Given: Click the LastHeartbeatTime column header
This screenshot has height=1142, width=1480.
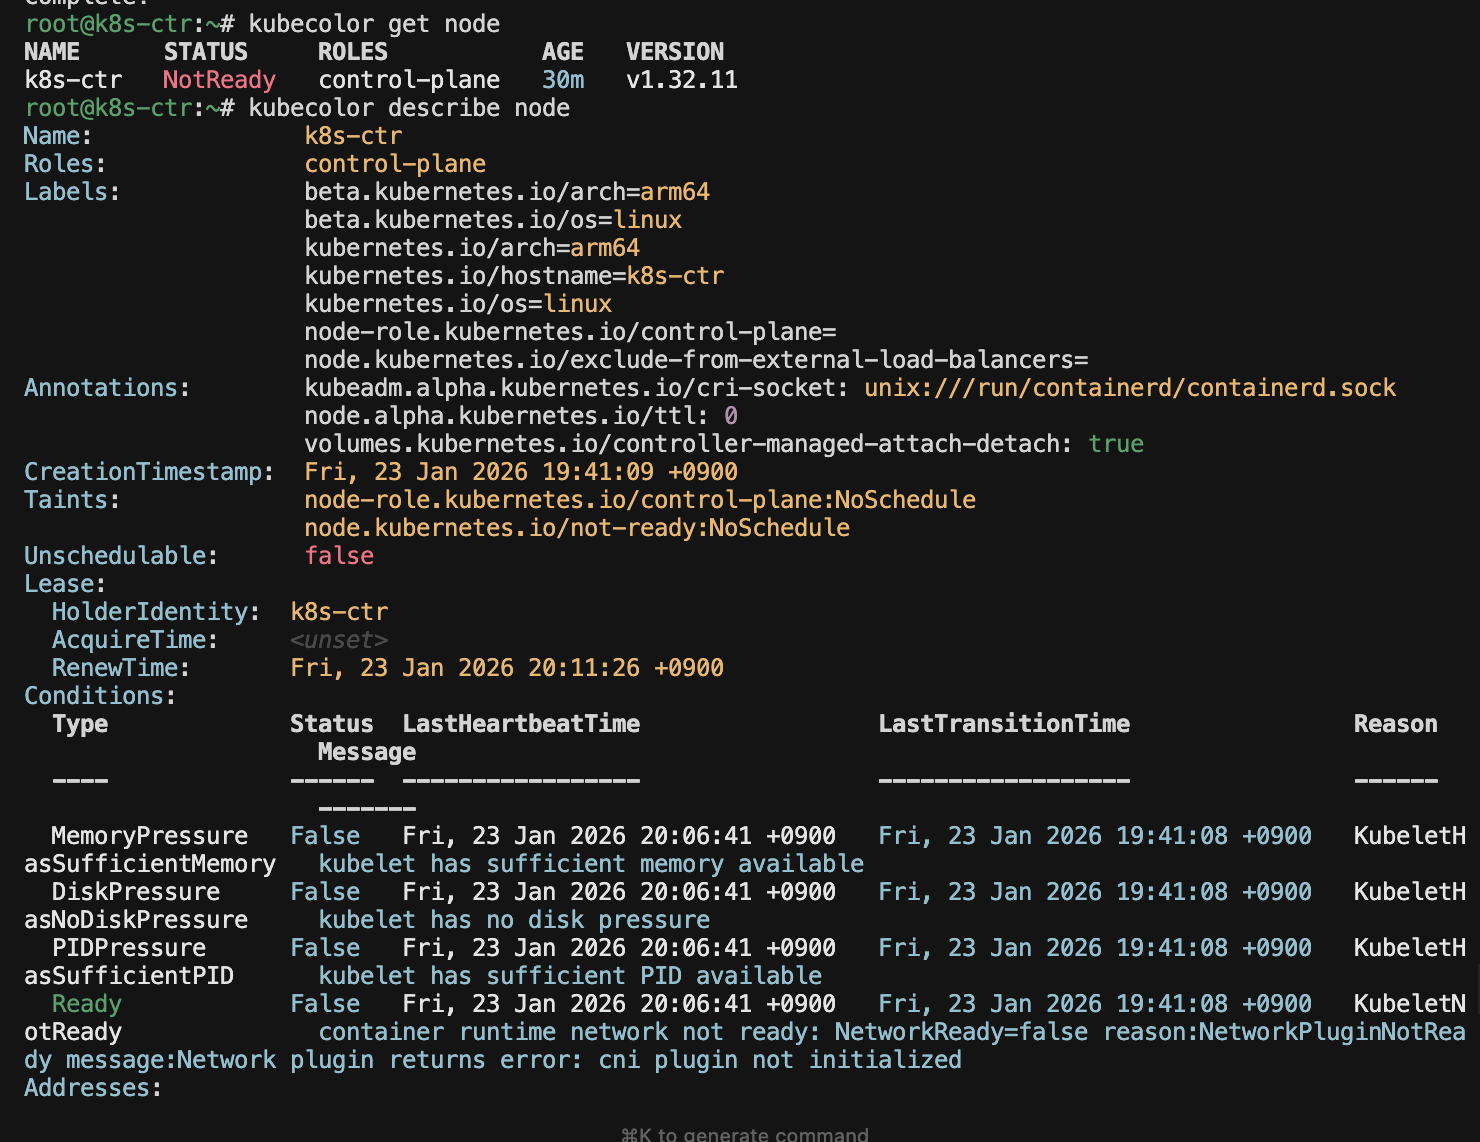Looking at the screenshot, I should click(x=520, y=724).
